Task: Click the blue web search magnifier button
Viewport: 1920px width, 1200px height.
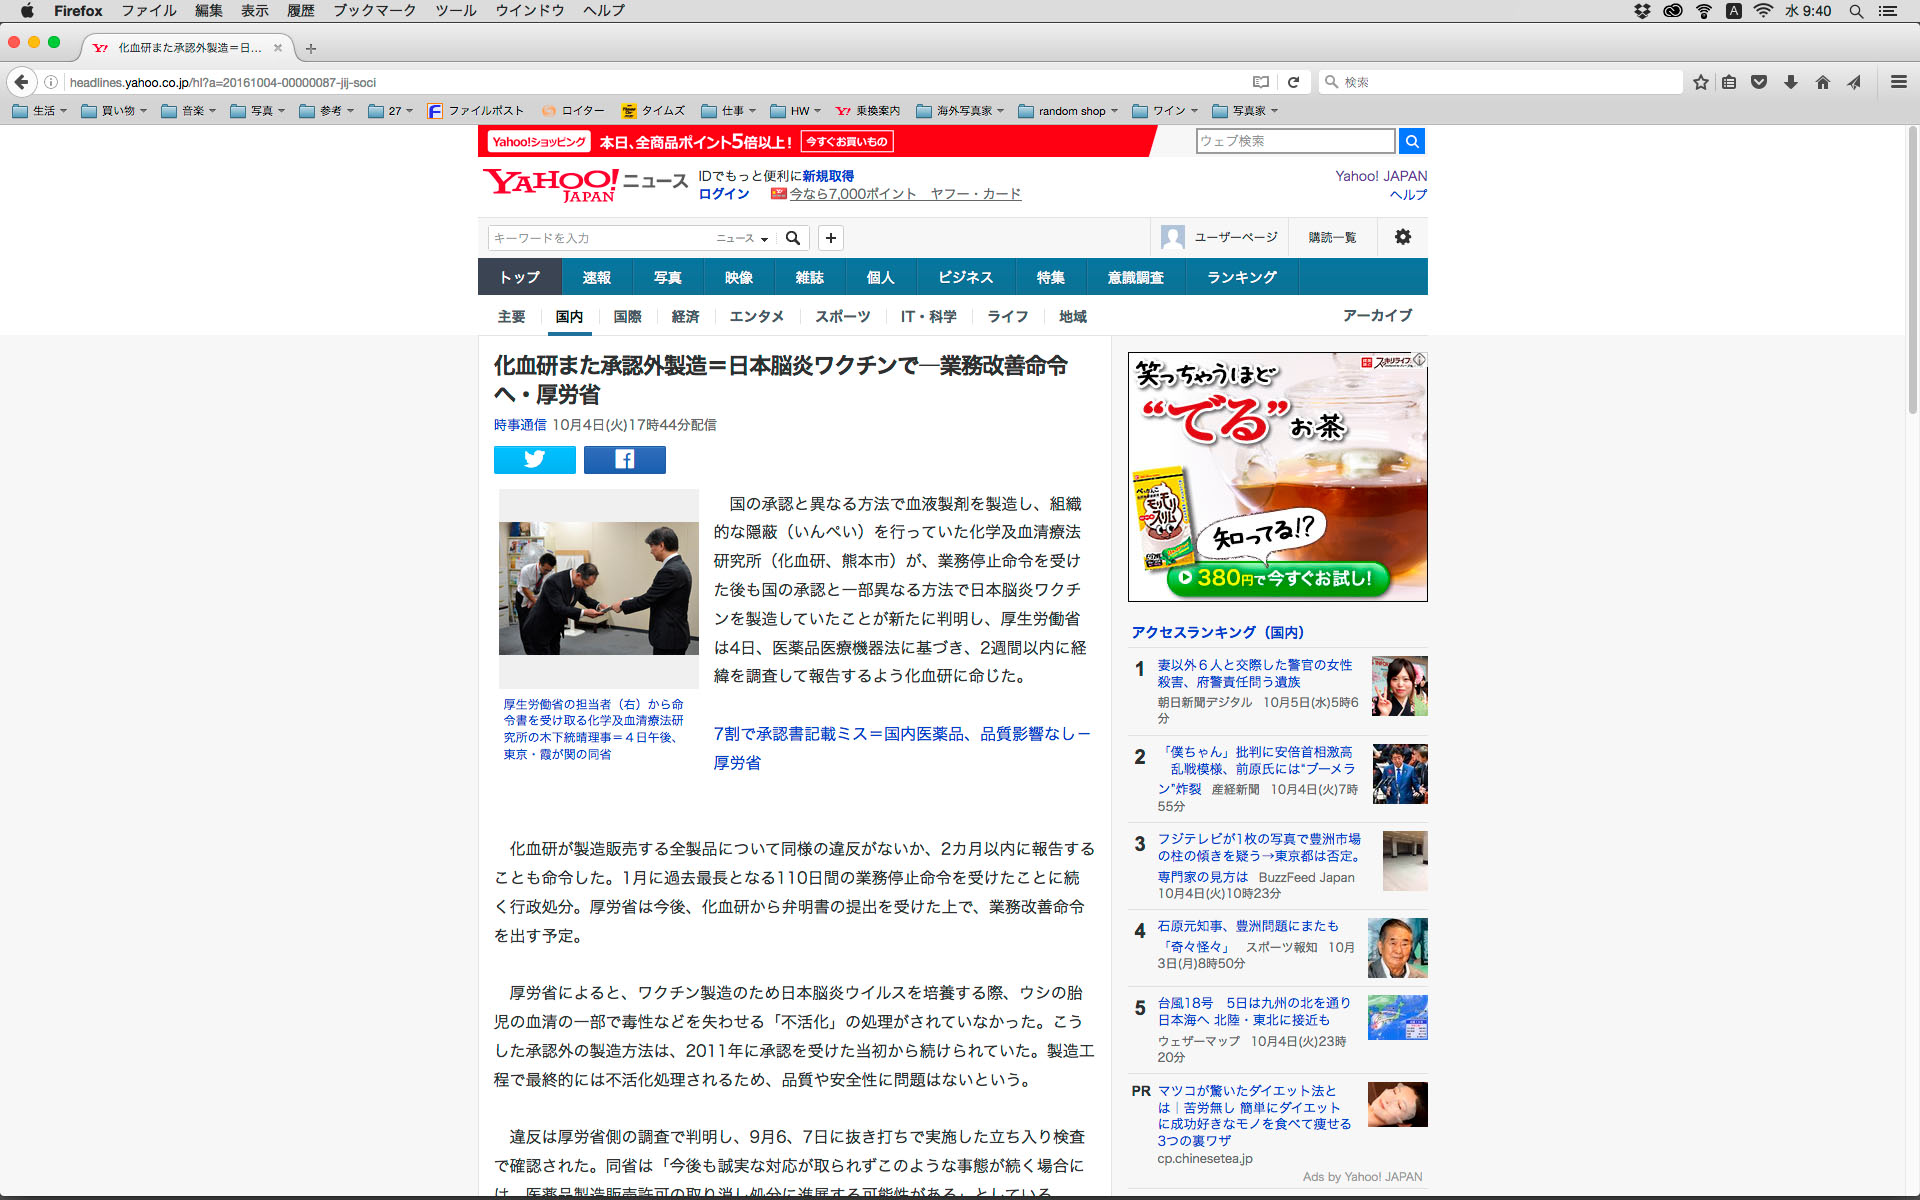Action: (1411, 141)
